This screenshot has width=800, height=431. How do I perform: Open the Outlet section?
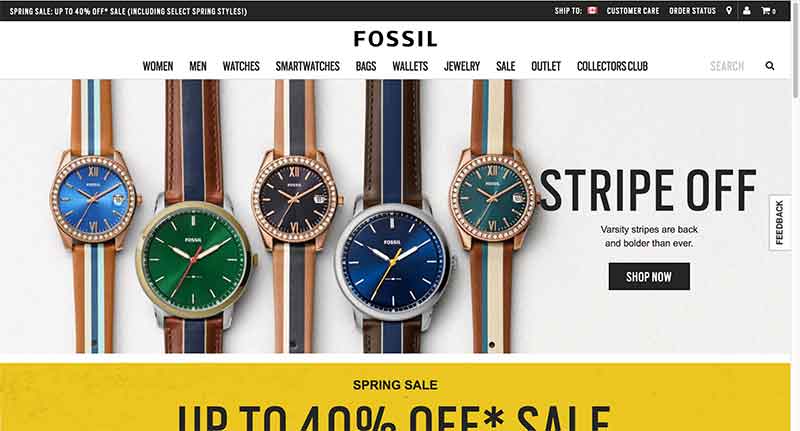coord(546,66)
